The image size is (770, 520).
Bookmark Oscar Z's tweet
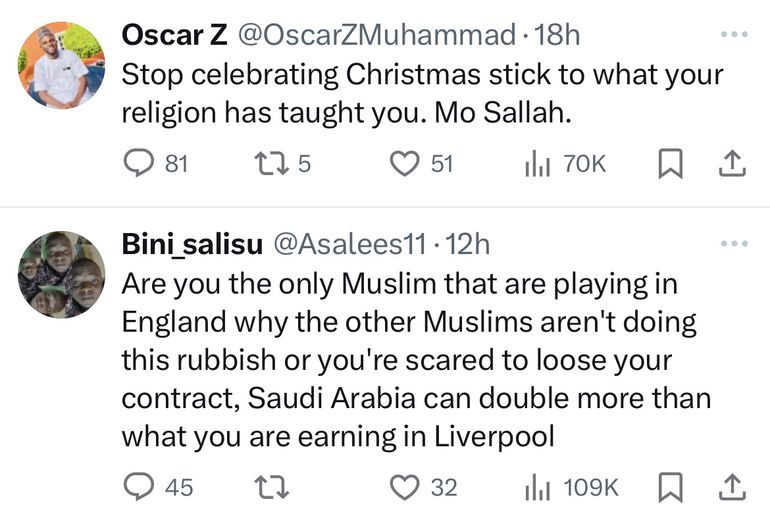tap(669, 163)
